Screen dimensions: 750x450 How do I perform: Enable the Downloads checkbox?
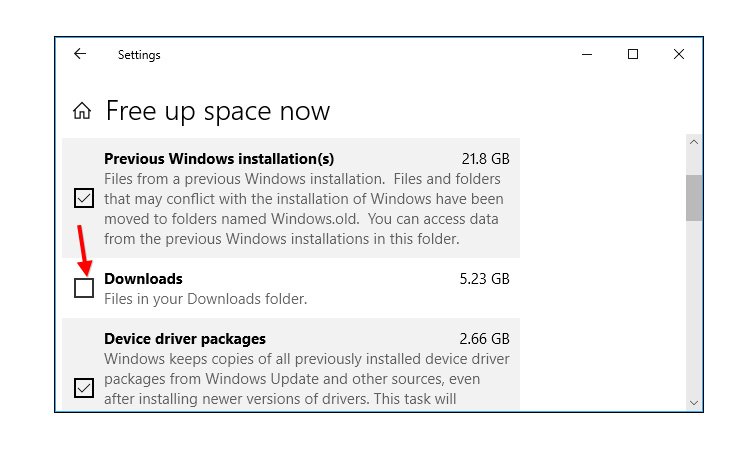(84, 288)
